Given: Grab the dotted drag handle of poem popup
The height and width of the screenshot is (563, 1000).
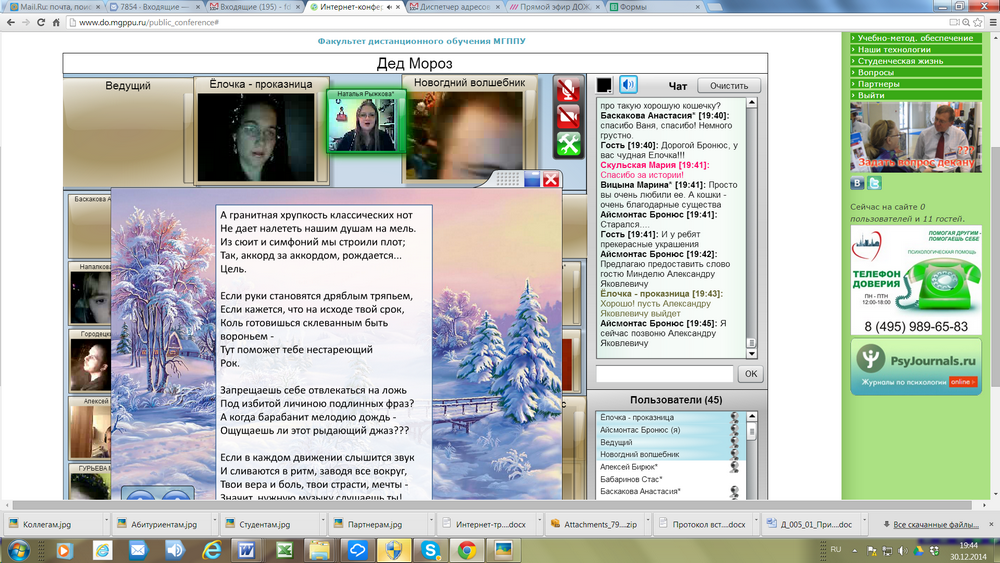Looking at the screenshot, I should [508, 180].
